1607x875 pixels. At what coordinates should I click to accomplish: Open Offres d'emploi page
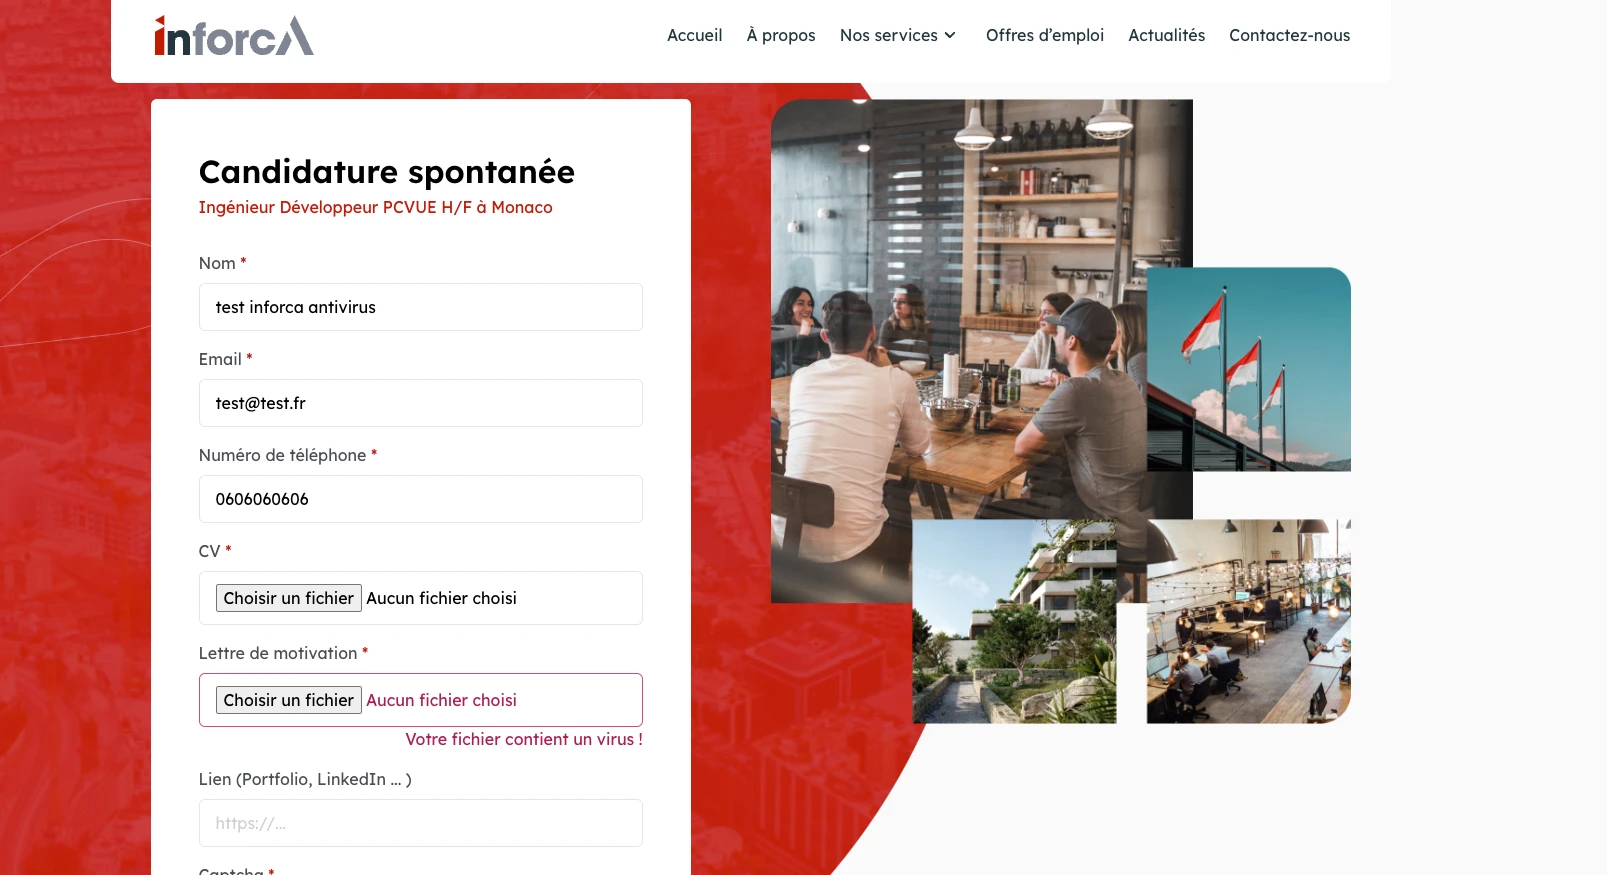pyautogui.click(x=1044, y=35)
